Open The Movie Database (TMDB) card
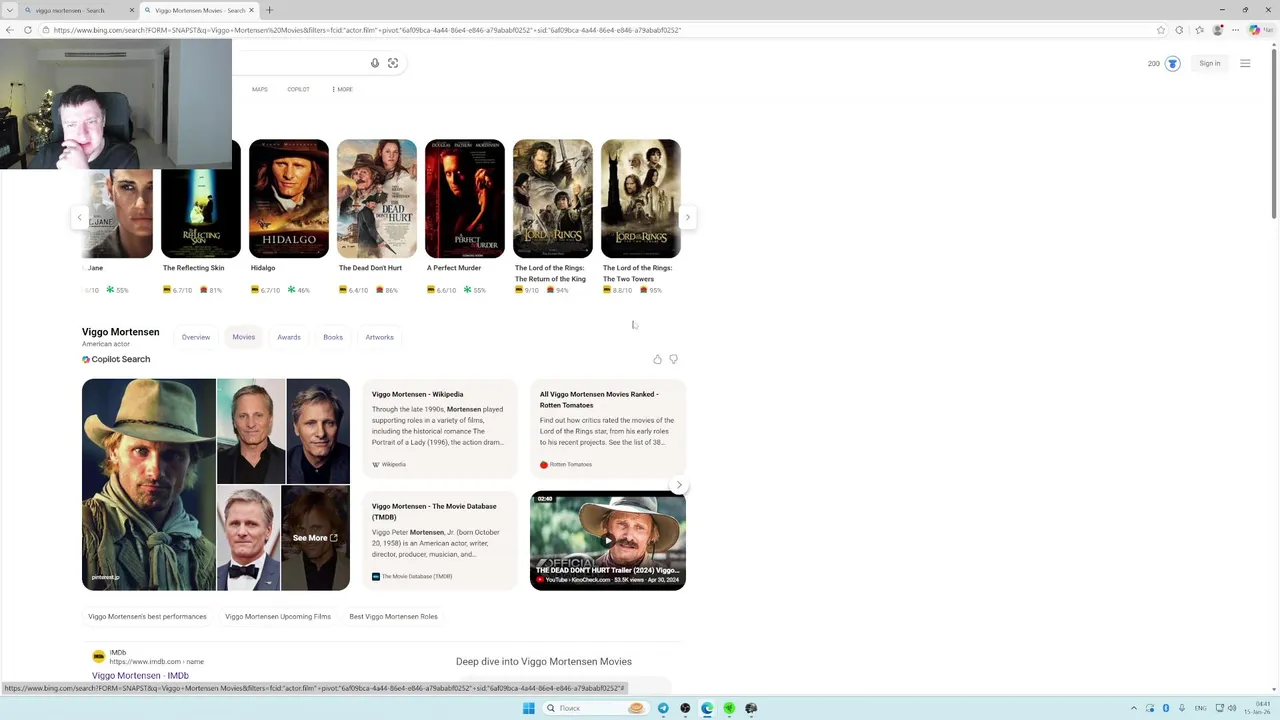1280x720 pixels. (440, 540)
